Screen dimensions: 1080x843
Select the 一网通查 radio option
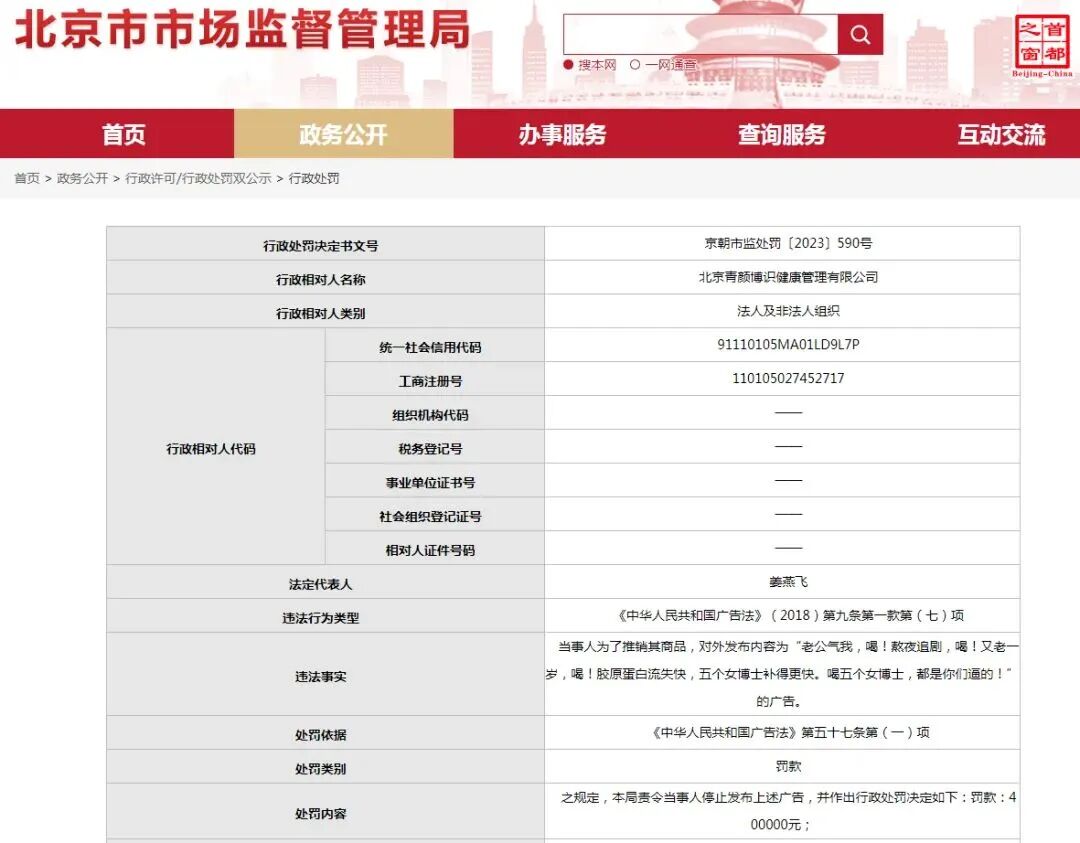pos(635,65)
